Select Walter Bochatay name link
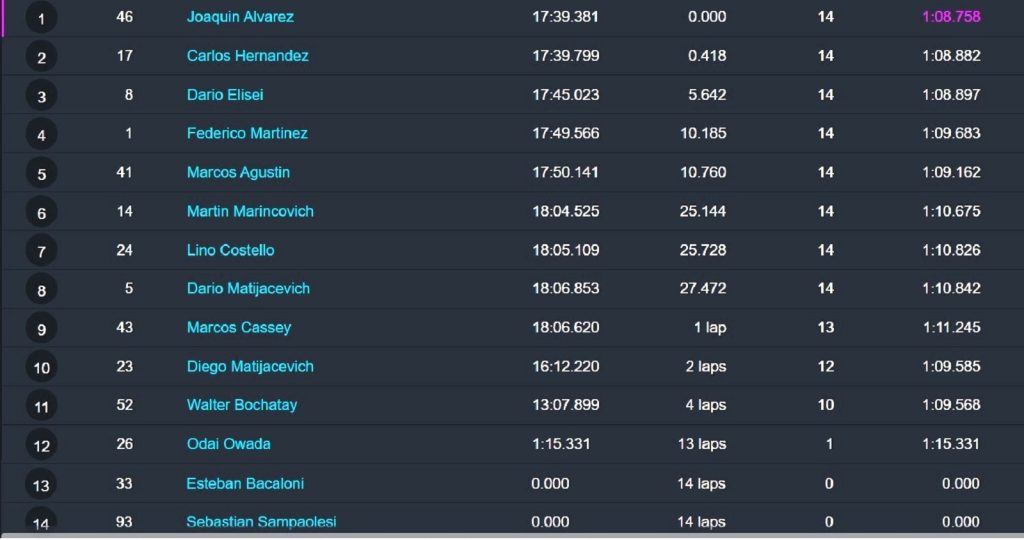The width and height of the screenshot is (1024, 540). [242, 405]
